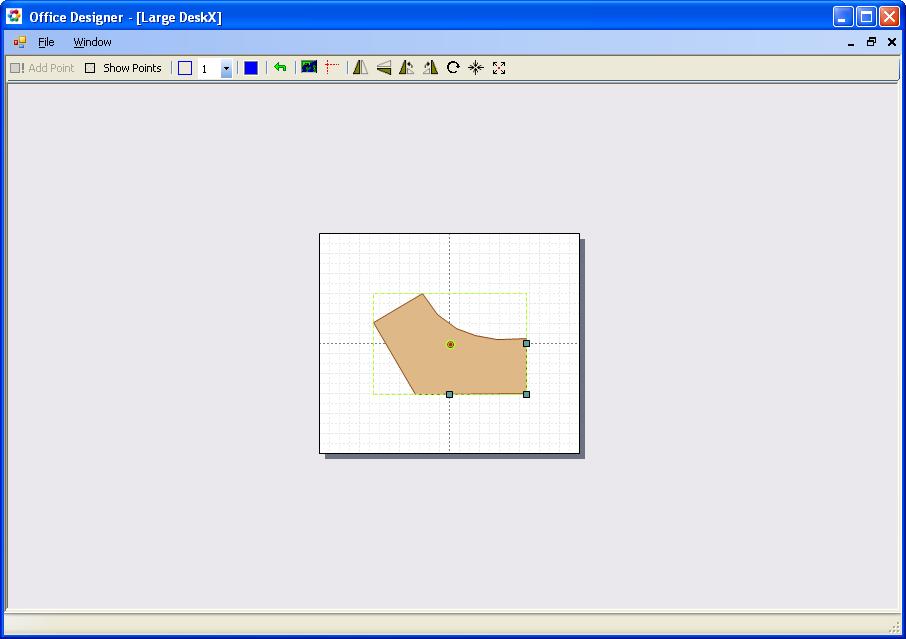Flip the shape horizontally with mirror icon
Screen dimensions: 906x639
click(x=361, y=68)
